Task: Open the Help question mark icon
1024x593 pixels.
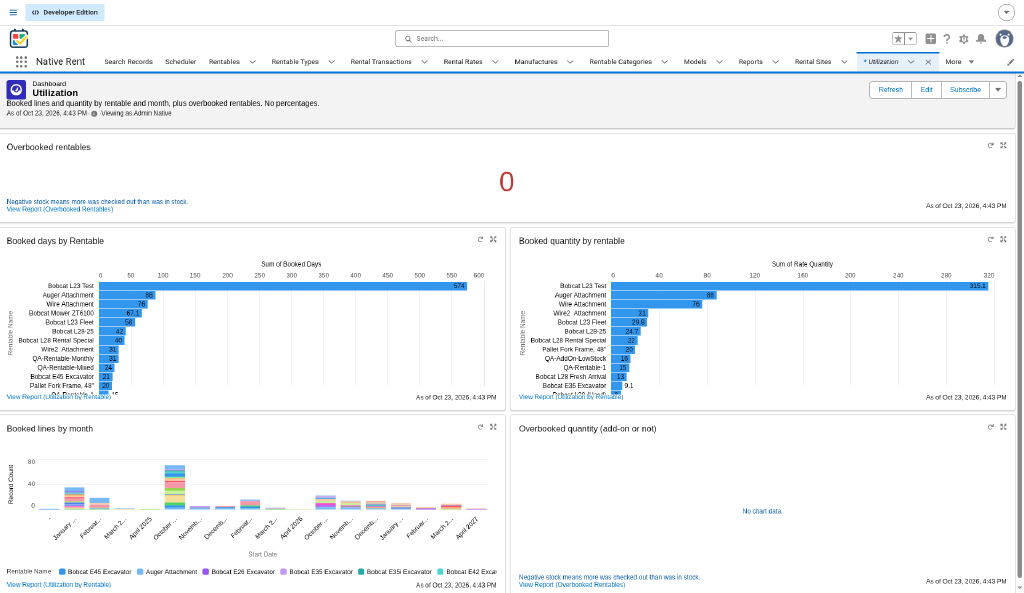Action: pyautogui.click(x=947, y=39)
